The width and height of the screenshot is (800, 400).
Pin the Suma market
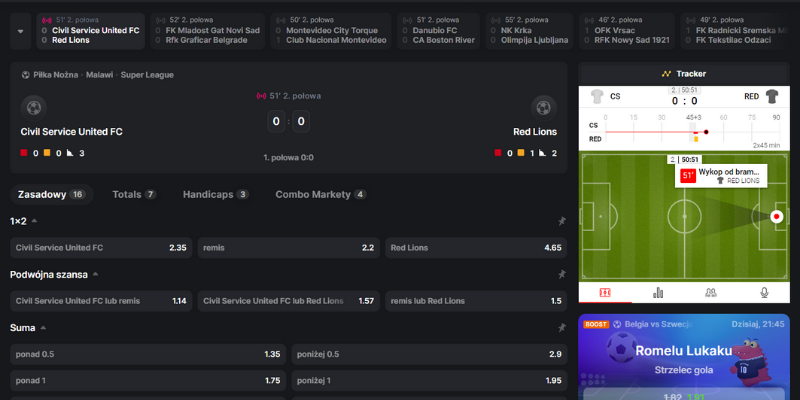(562, 327)
